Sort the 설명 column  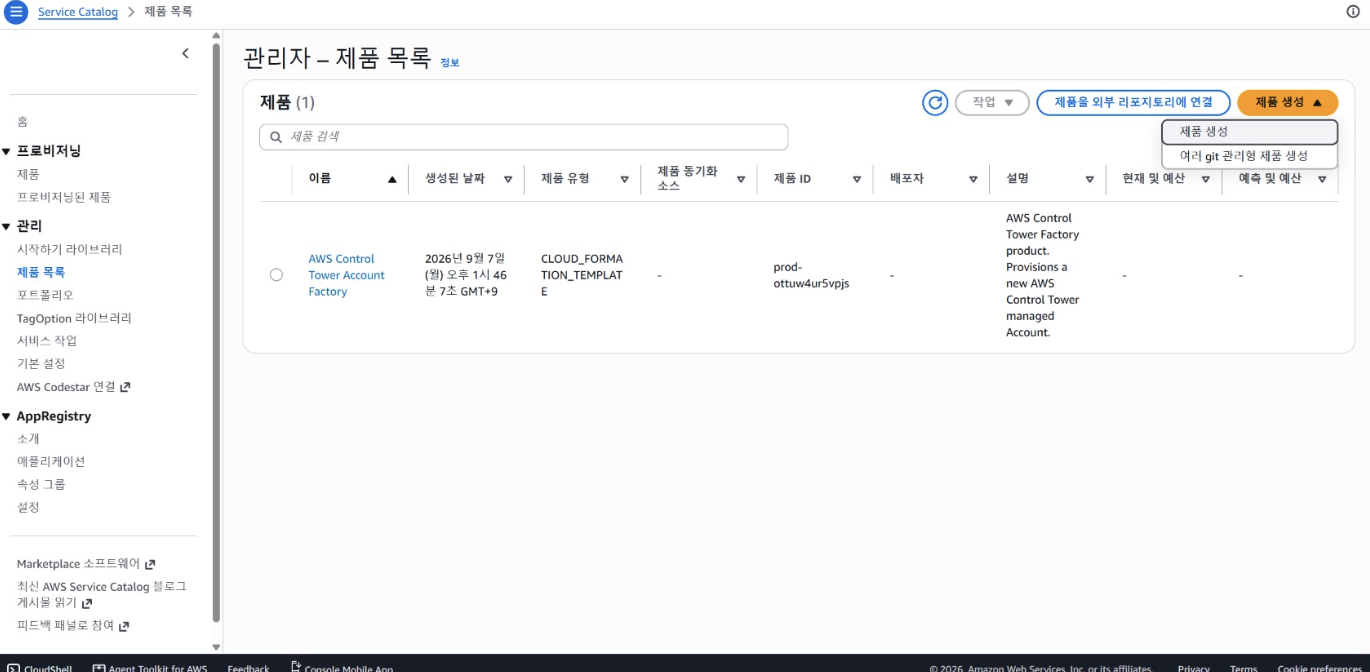tap(1090, 180)
